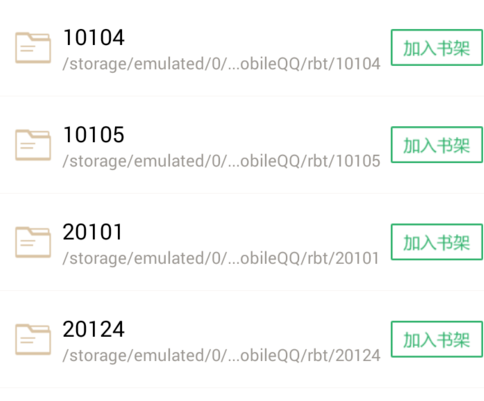Add folder 20101 via 加入书架 button
This screenshot has width=484, height=401.
437,242
